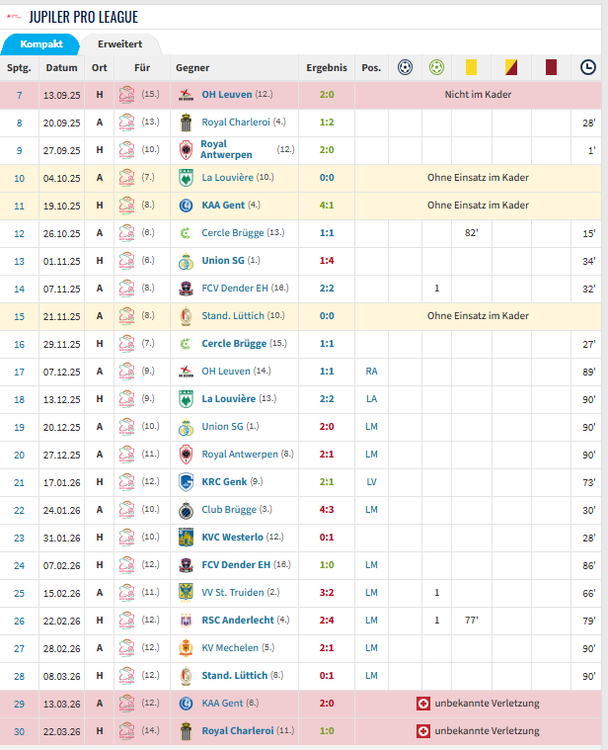Click FCV Dender EH crest in matchday 14 row
Image resolution: width=608 pixels, height=750 pixels.
coord(186,288)
